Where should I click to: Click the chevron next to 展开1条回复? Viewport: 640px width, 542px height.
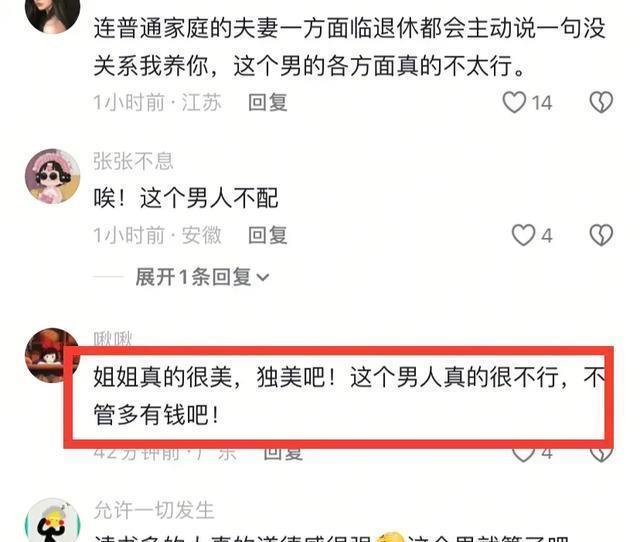(263, 278)
